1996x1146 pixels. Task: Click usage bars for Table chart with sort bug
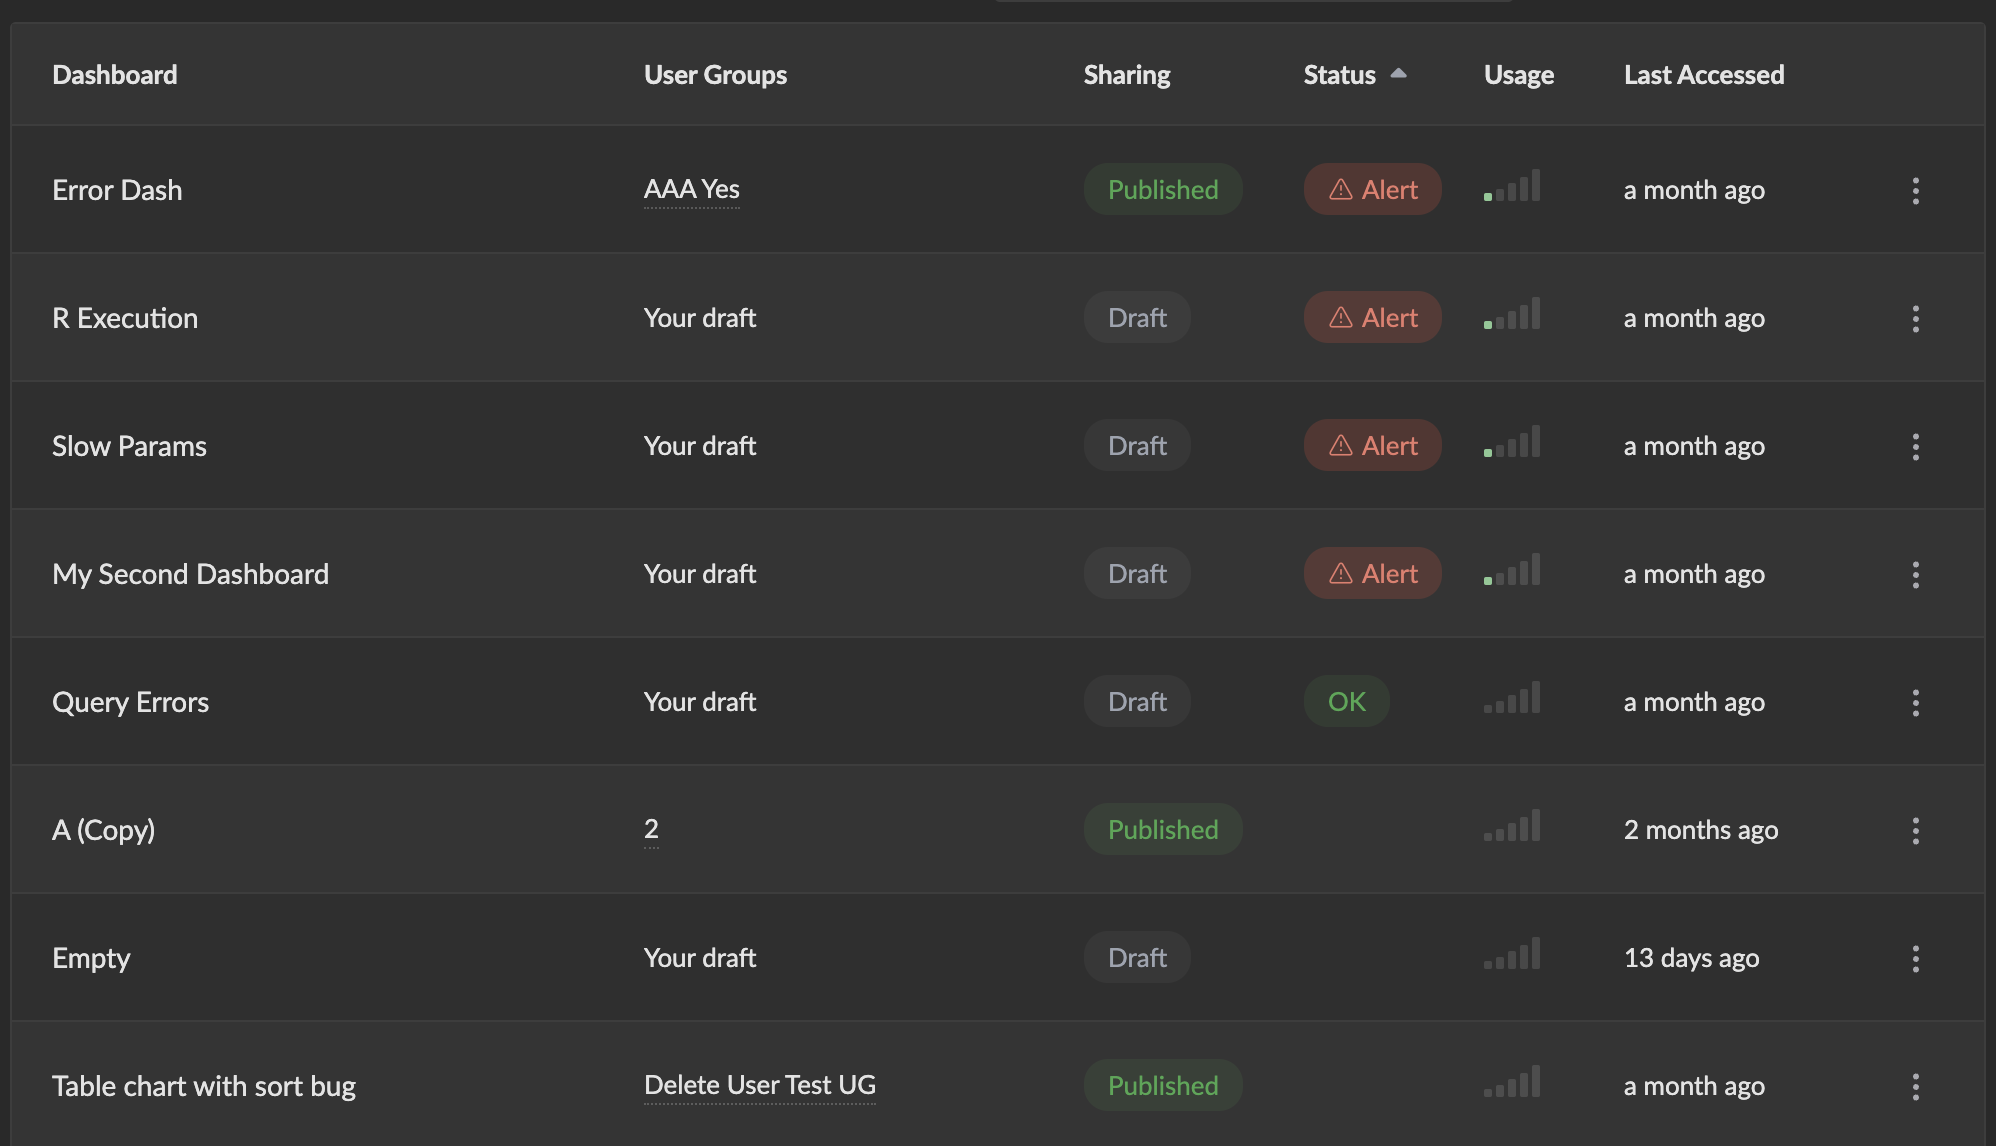pyautogui.click(x=1512, y=1082)
